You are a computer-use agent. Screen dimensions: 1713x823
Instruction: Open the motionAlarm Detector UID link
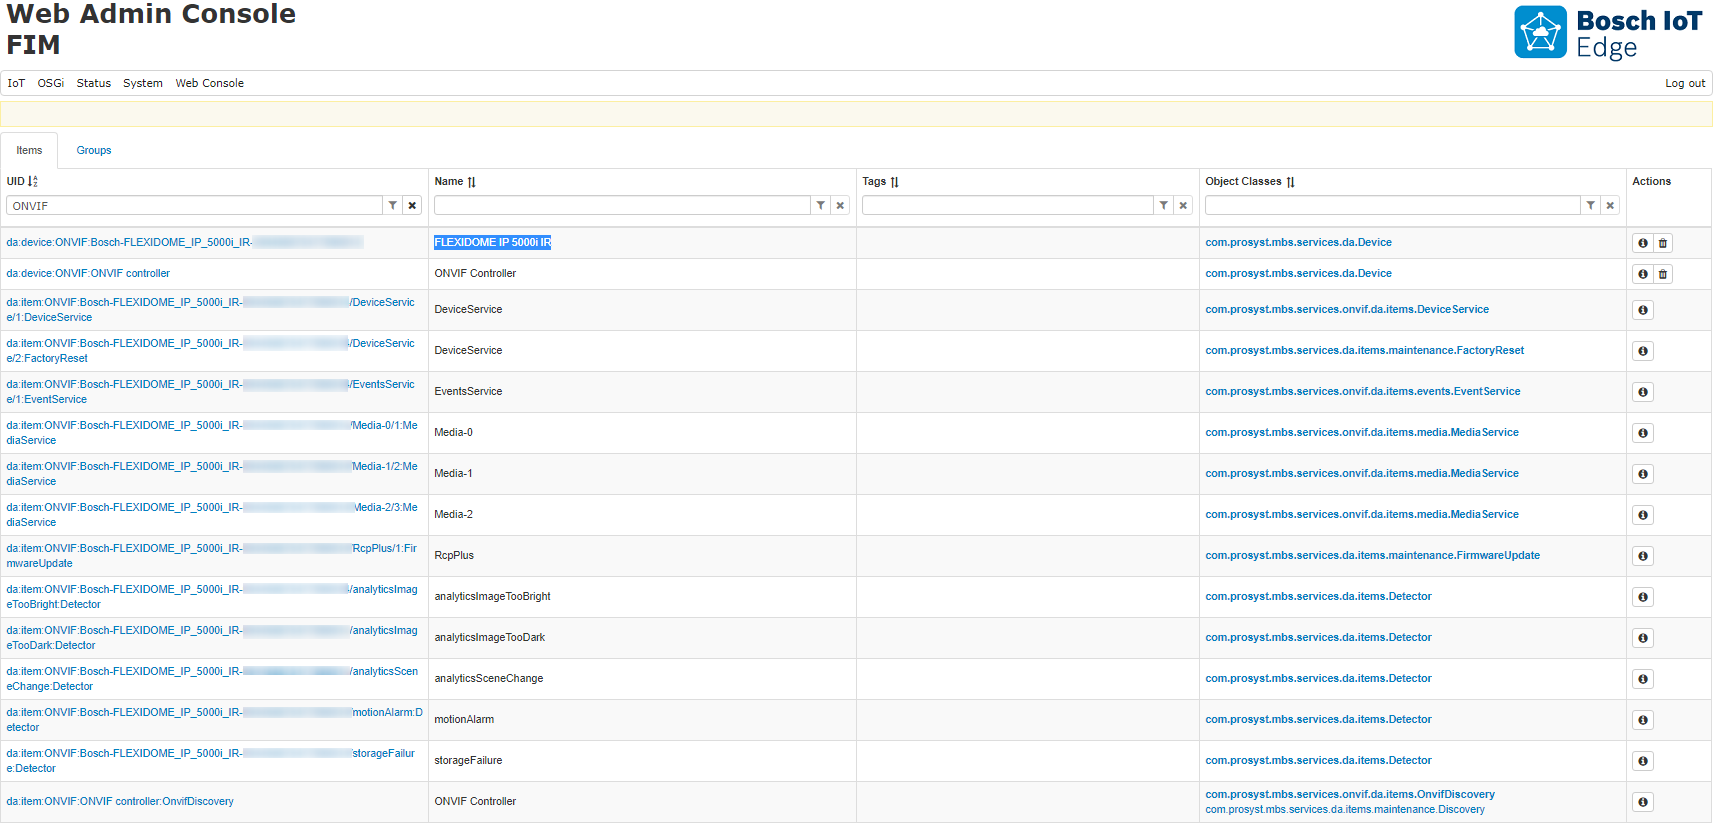coord(214,719)
